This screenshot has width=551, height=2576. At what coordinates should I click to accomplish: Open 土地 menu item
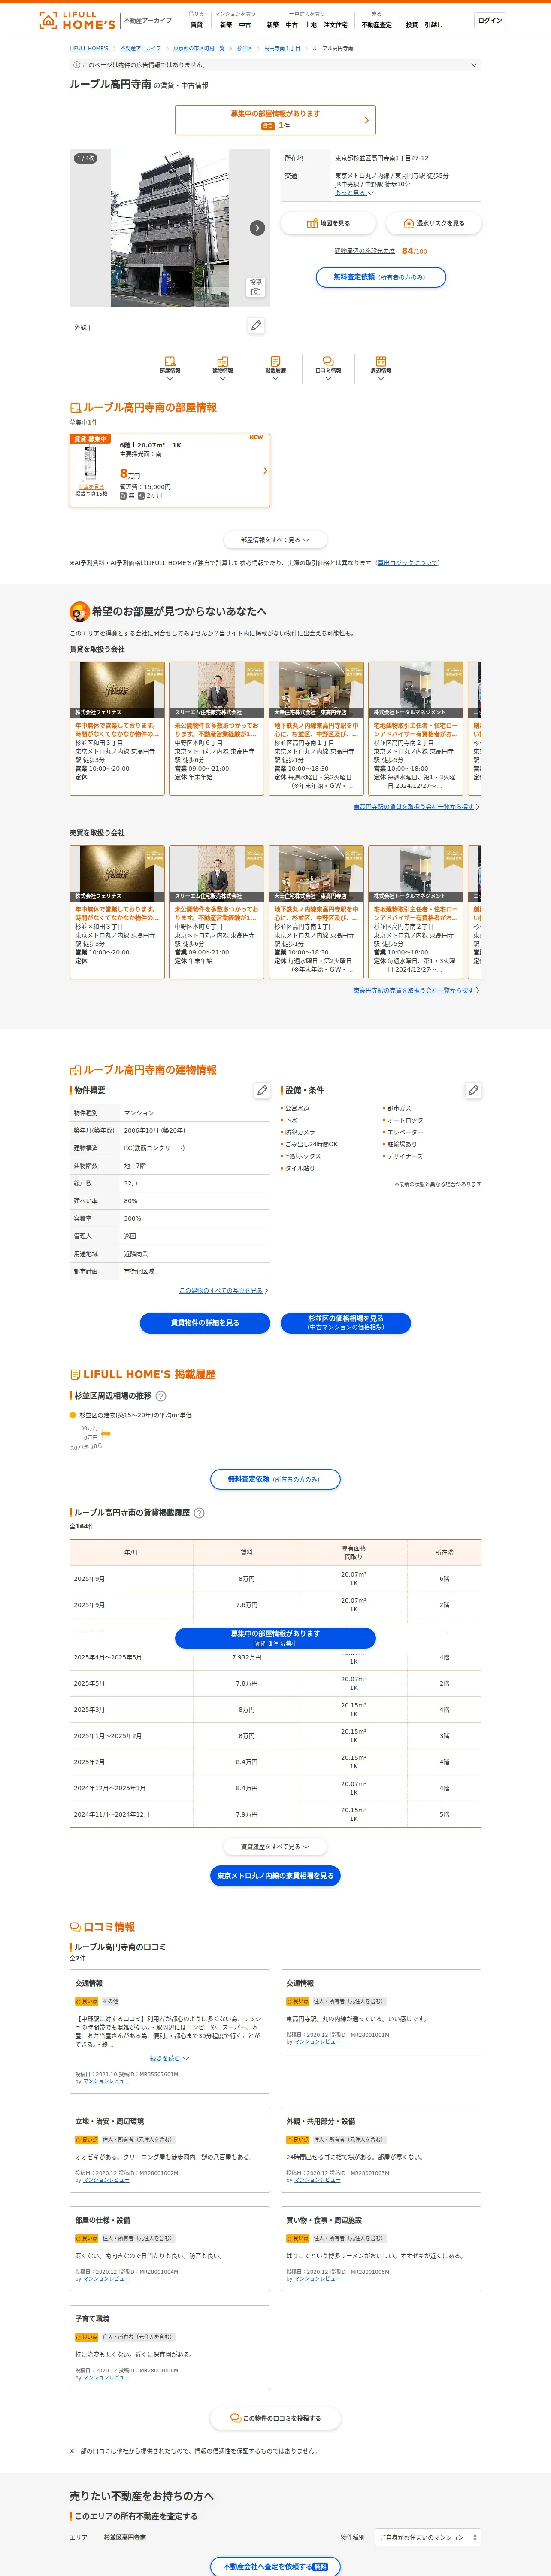pyautogui.click(x=311, y=25)
